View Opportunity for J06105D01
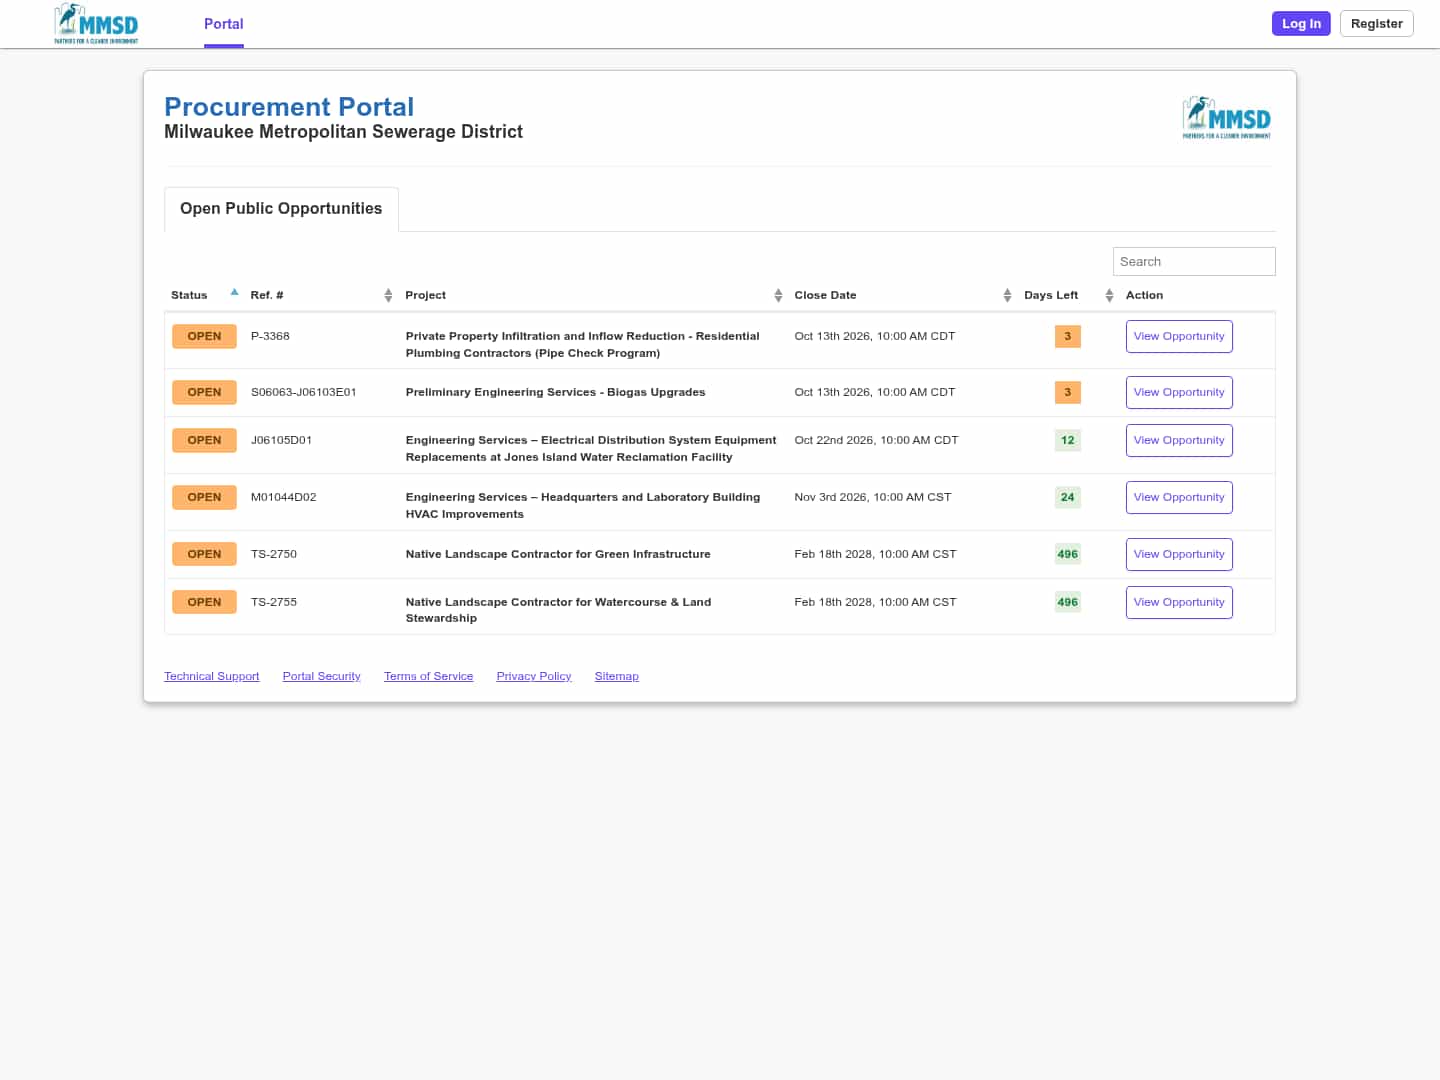Screen dimensions: 1440x1080 1179,441
